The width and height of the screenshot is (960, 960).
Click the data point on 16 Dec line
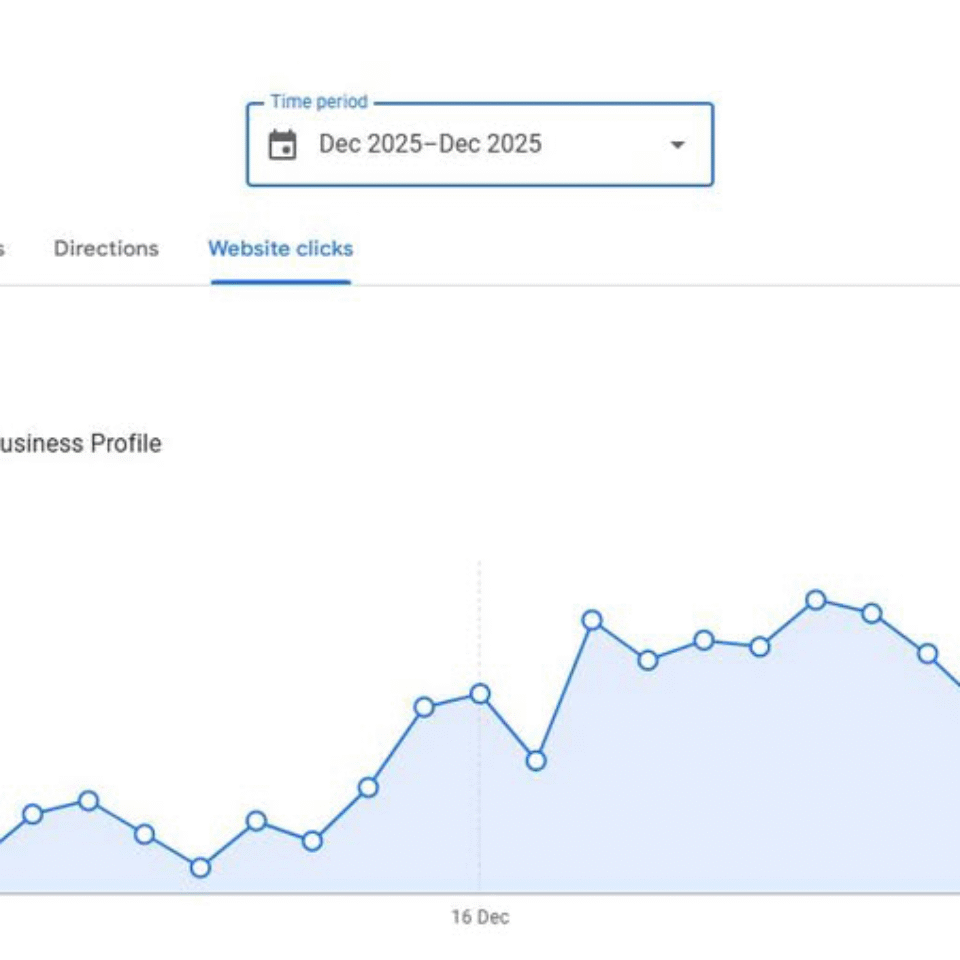(480, 694)
